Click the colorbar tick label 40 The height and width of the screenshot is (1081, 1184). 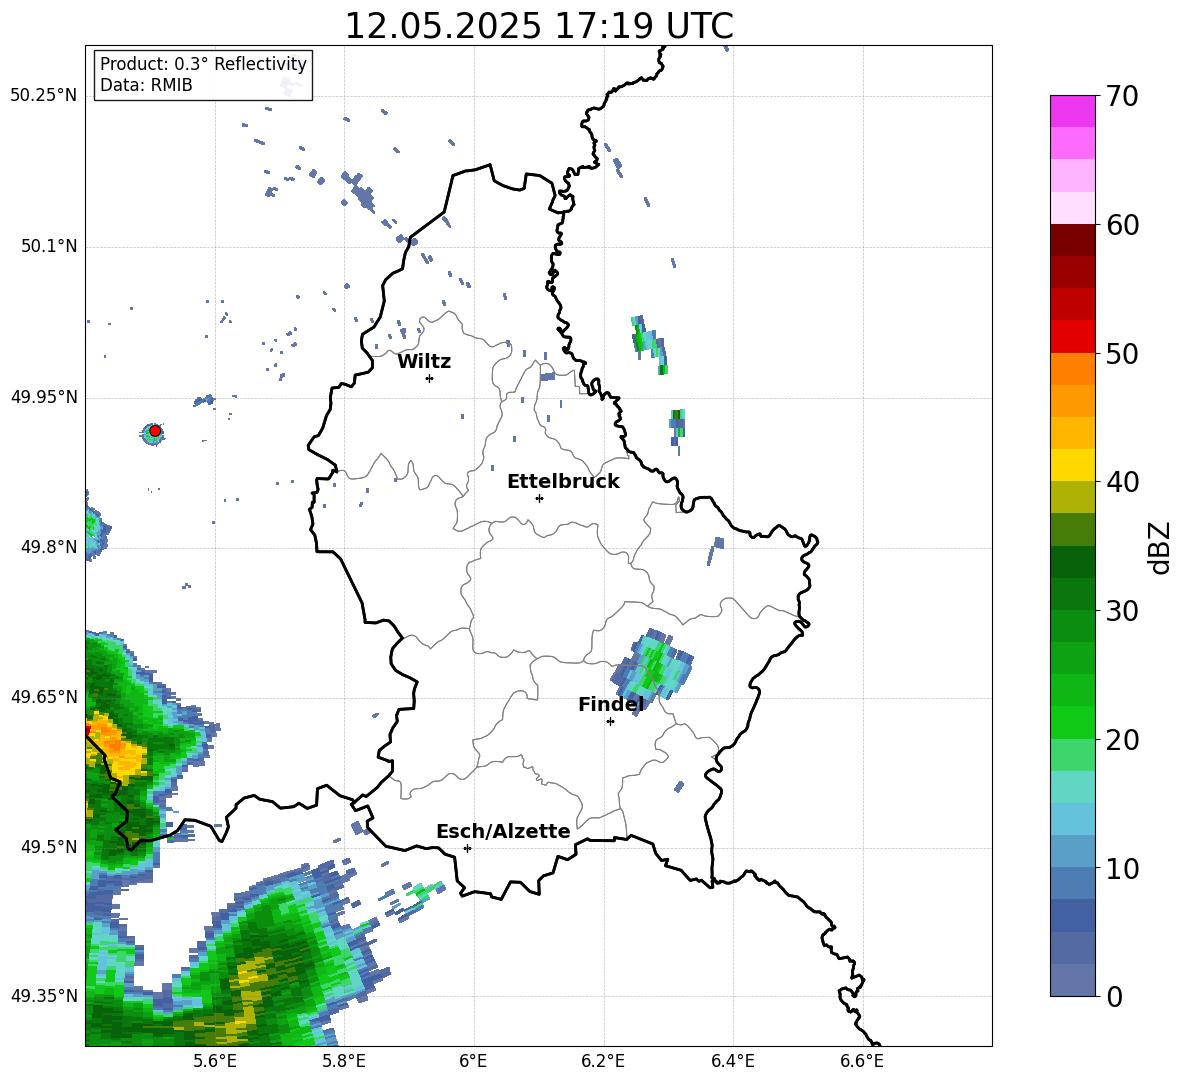tap(1121, 482)
